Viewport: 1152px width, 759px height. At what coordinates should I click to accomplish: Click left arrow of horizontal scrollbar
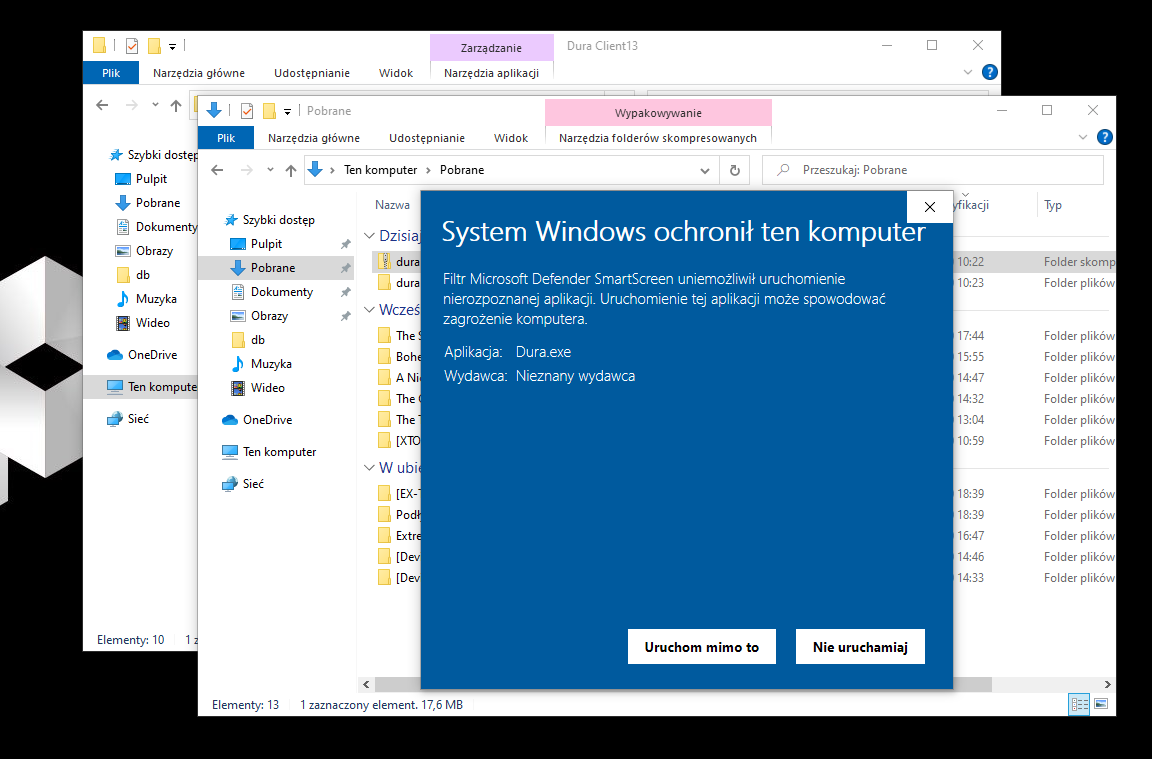366,685
